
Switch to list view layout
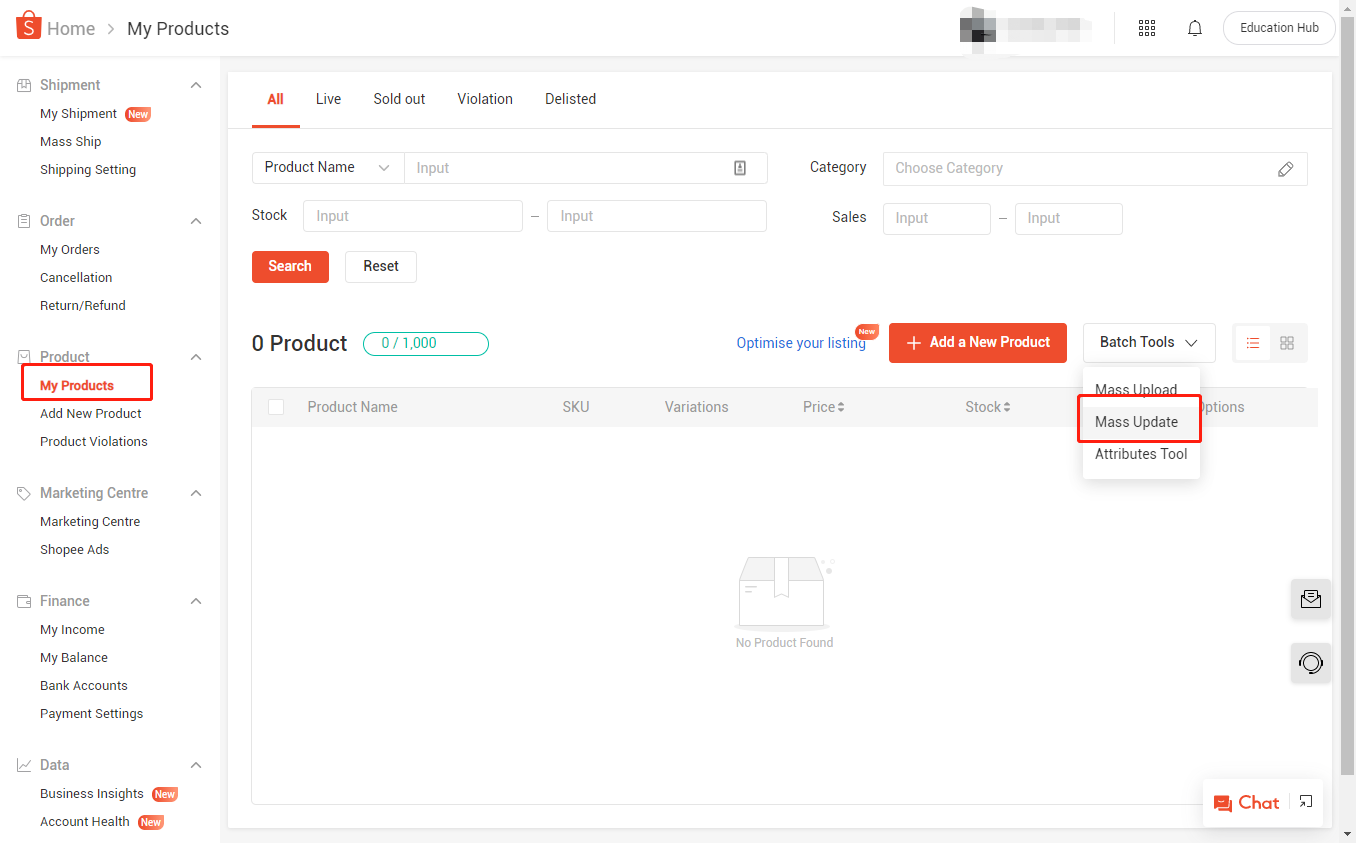pos(1253,343)
